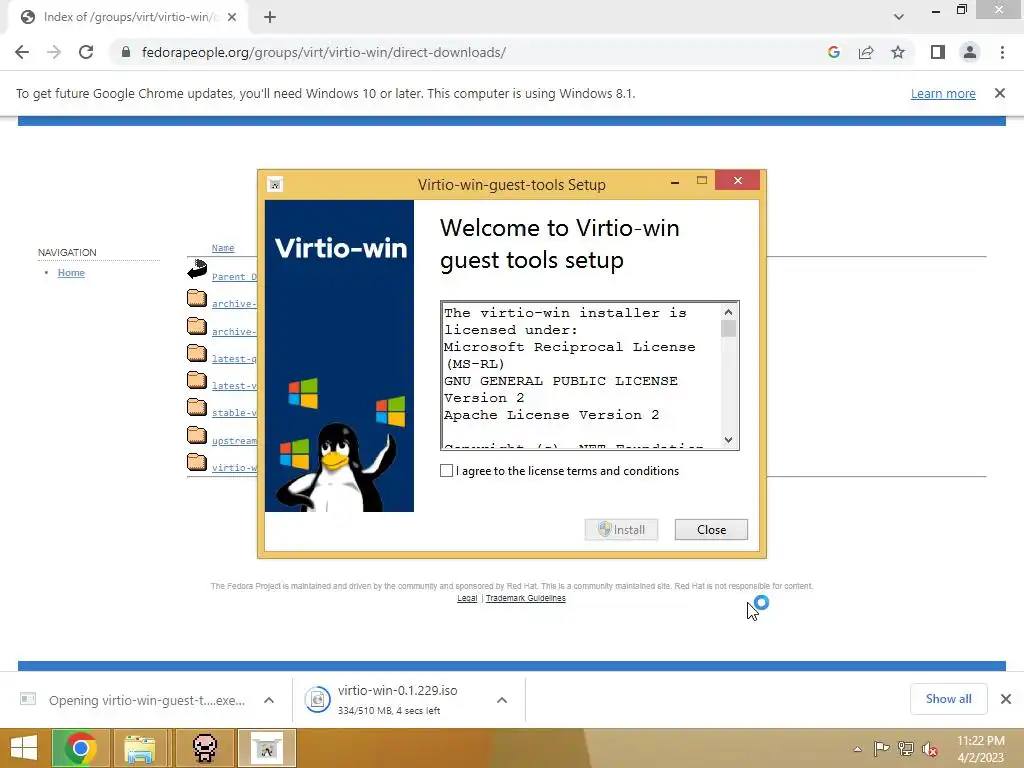Click the Install button in setup
The image size is (1024, 768).
click(x=621, y=530)
